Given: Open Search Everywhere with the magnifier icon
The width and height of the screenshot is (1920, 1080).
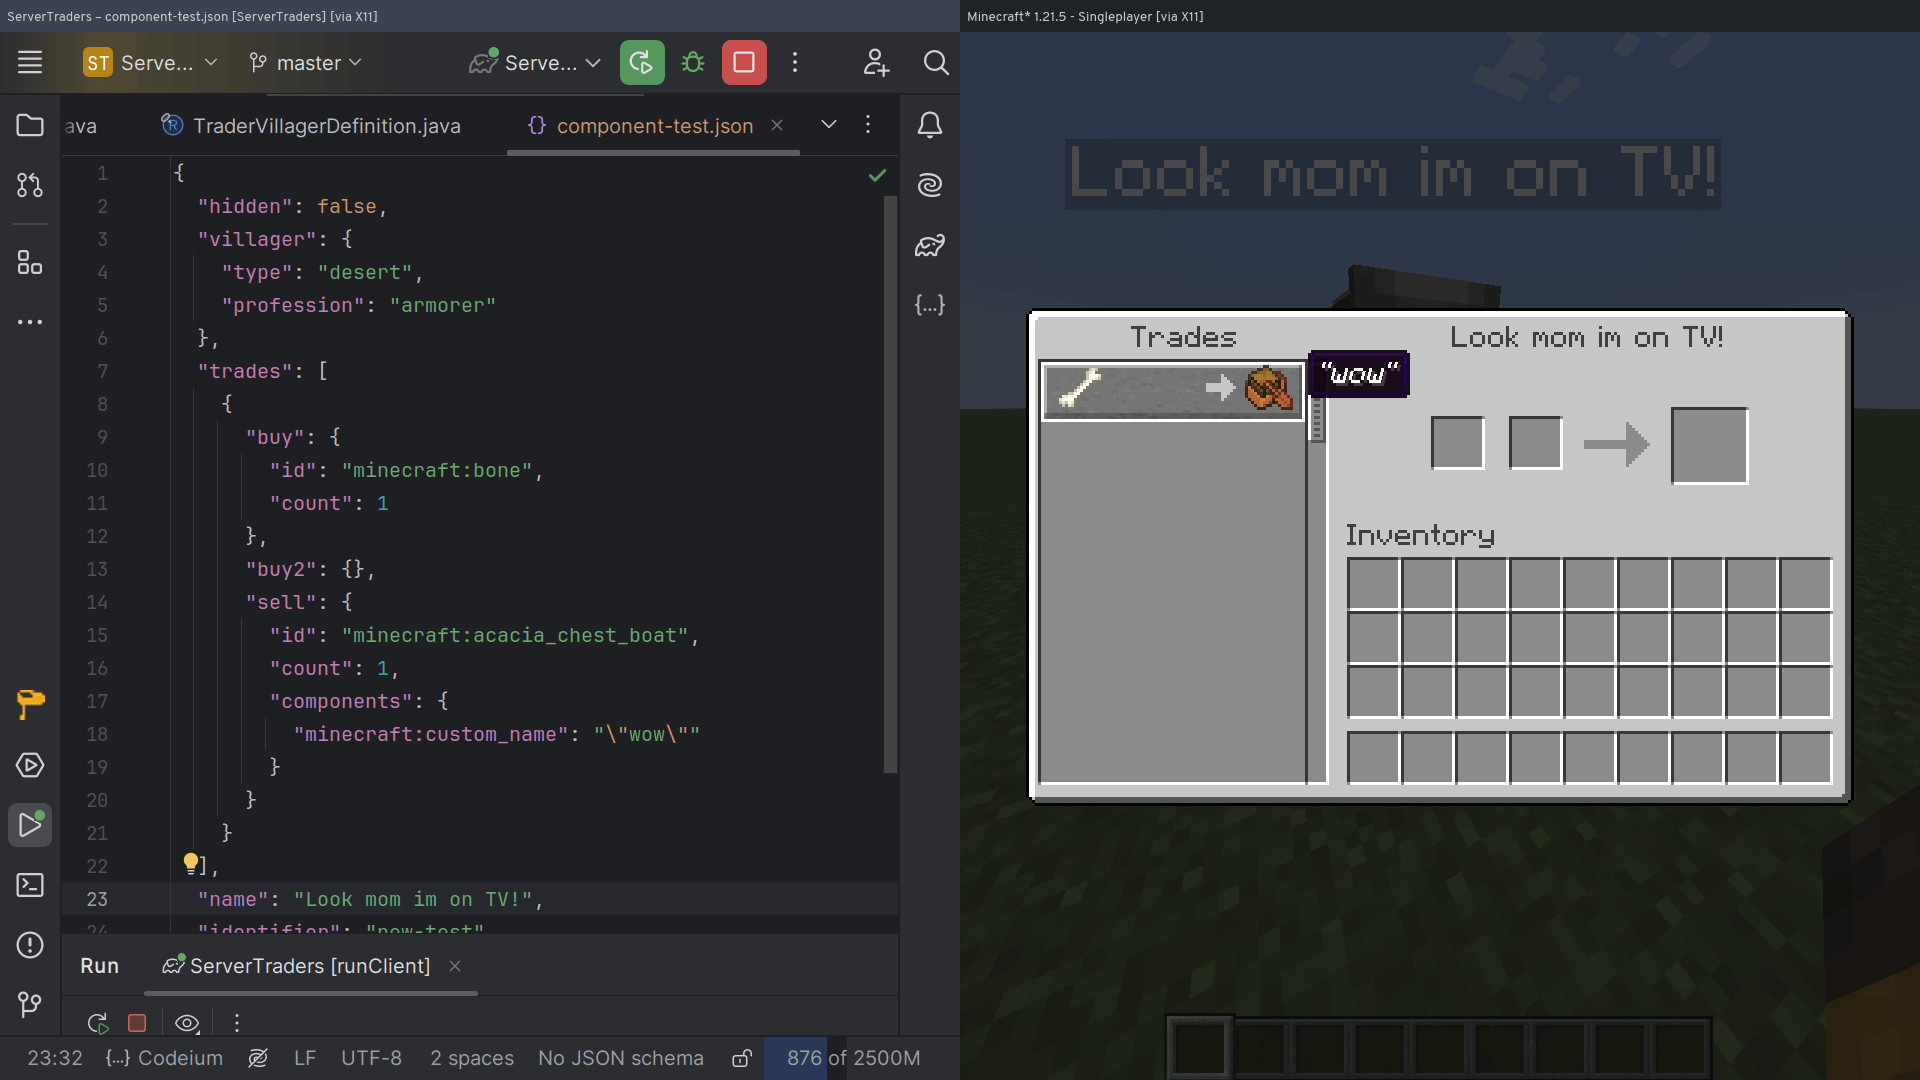Looking at the screenshot, I should coord(936,62).
